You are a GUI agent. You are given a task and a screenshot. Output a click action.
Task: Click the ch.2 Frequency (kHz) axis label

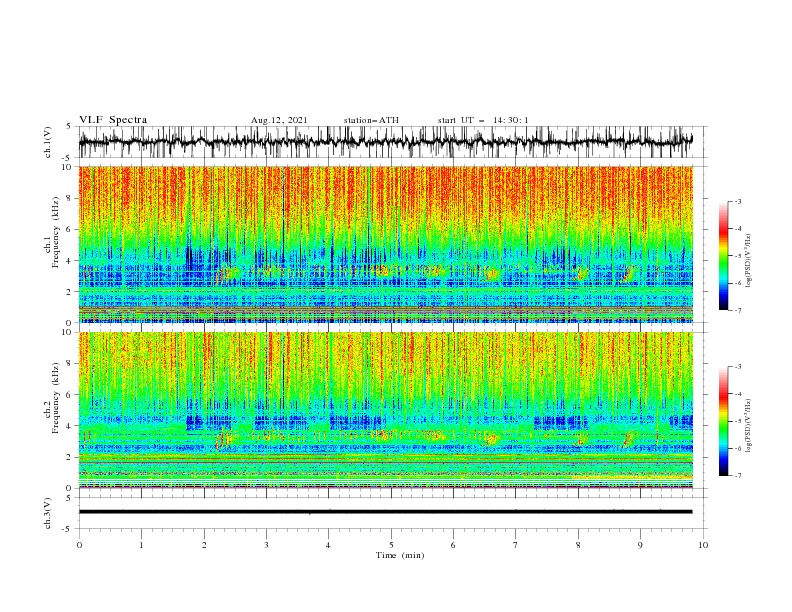[52, 397]
